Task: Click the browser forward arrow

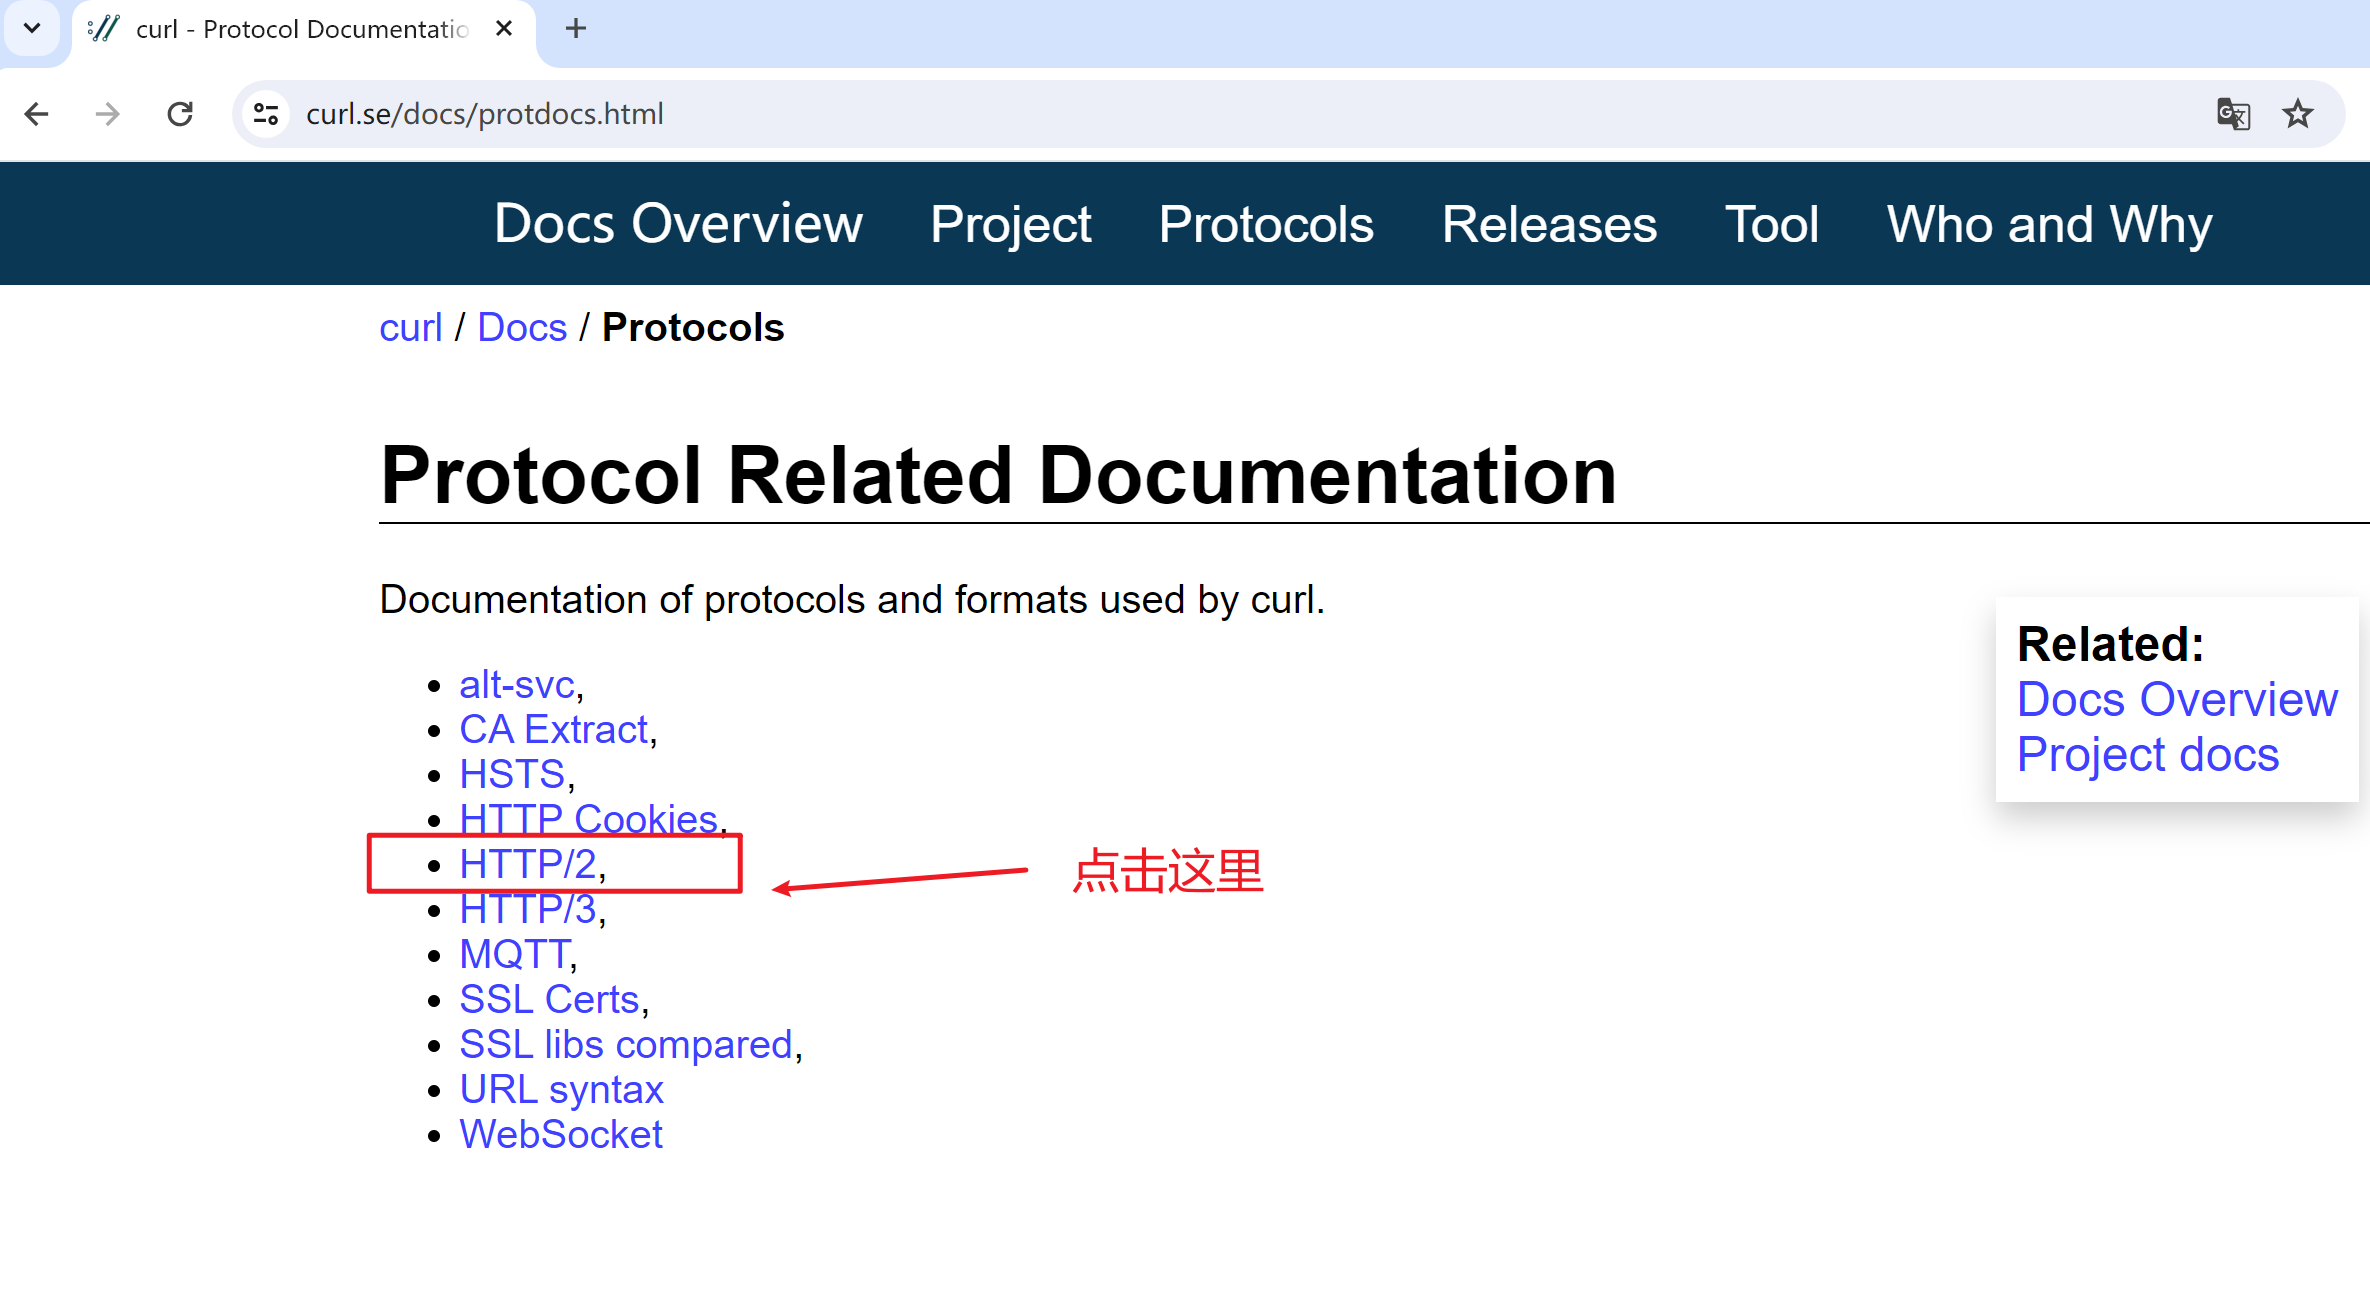Action: (x=107, y=114)
